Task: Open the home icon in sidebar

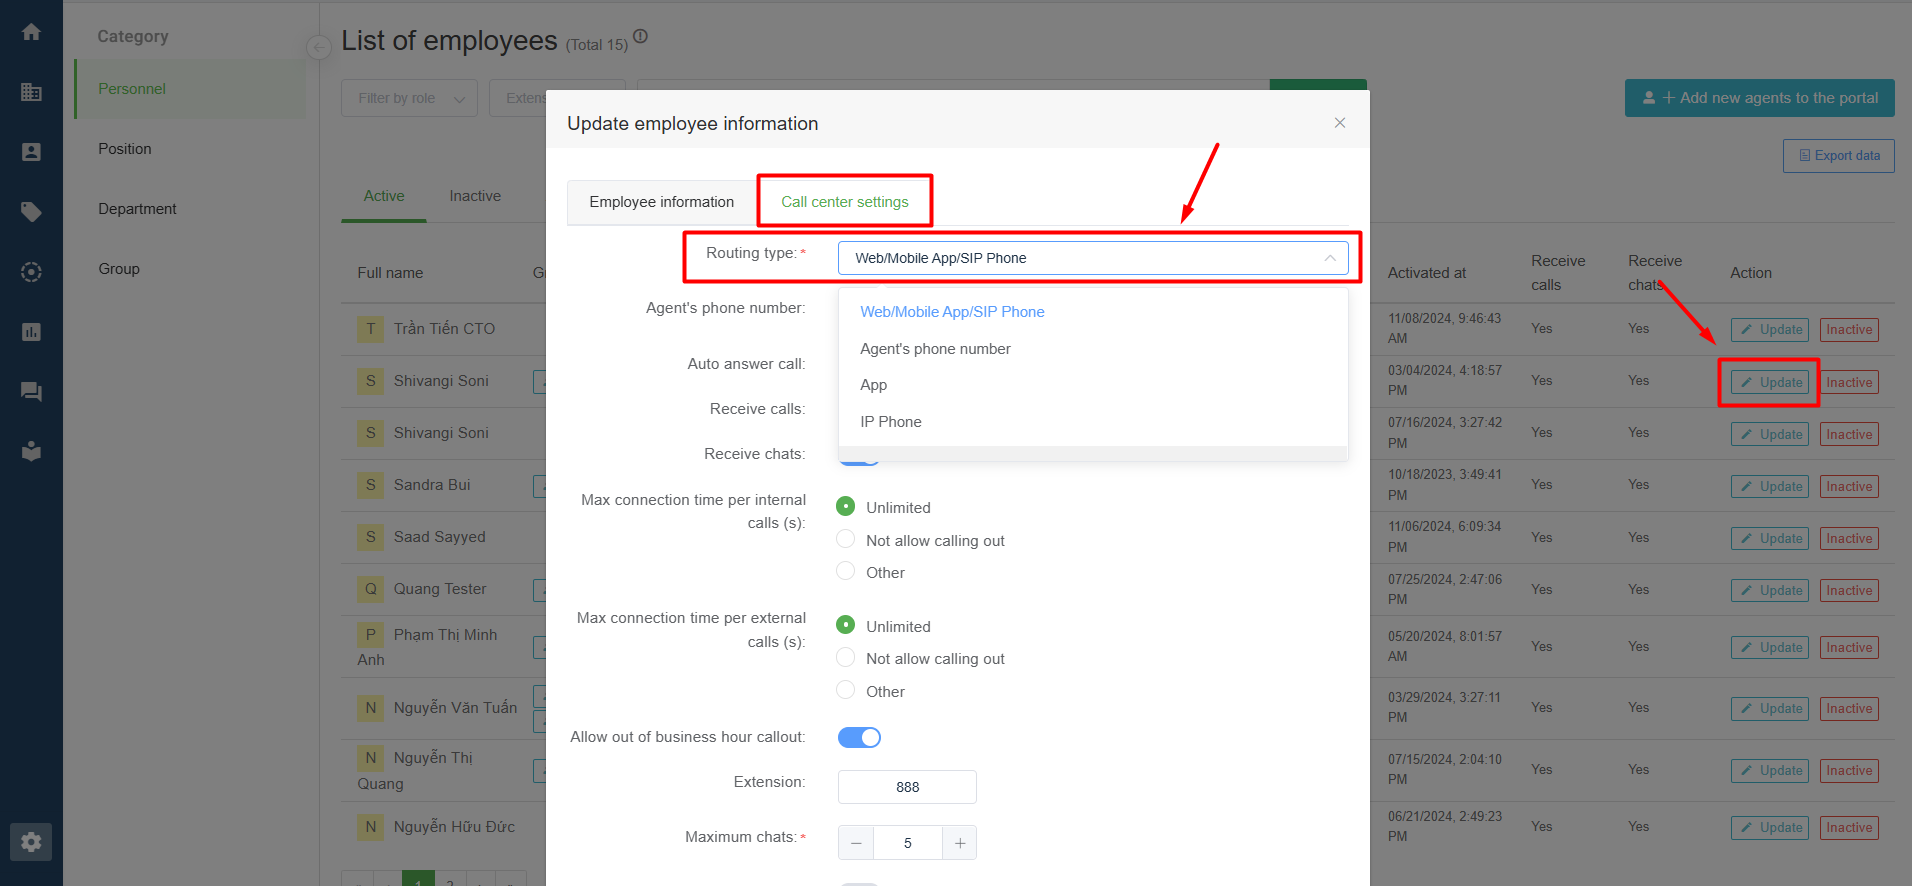Action: 31,32
